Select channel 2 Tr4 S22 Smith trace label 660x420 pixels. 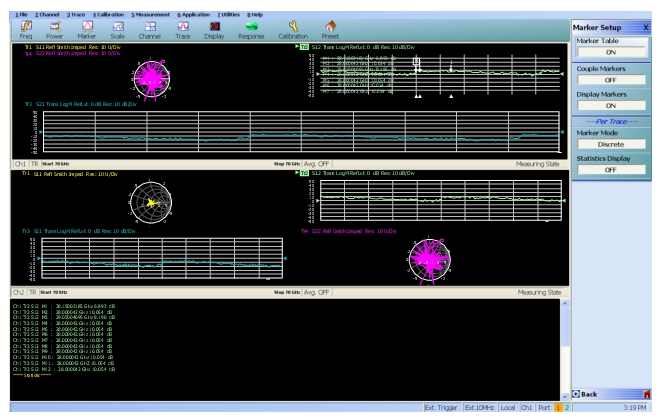pyautogui.click(x=349, y=231)
